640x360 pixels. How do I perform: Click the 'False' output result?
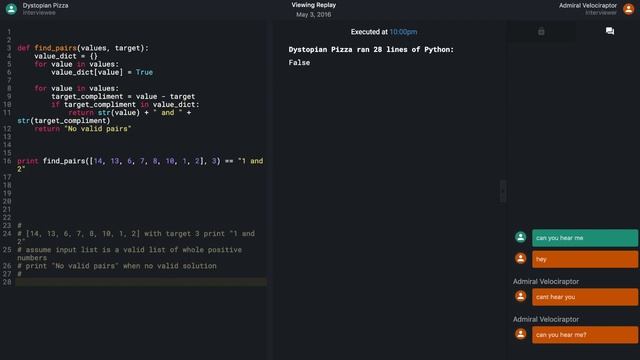click(x=299, y=62)
